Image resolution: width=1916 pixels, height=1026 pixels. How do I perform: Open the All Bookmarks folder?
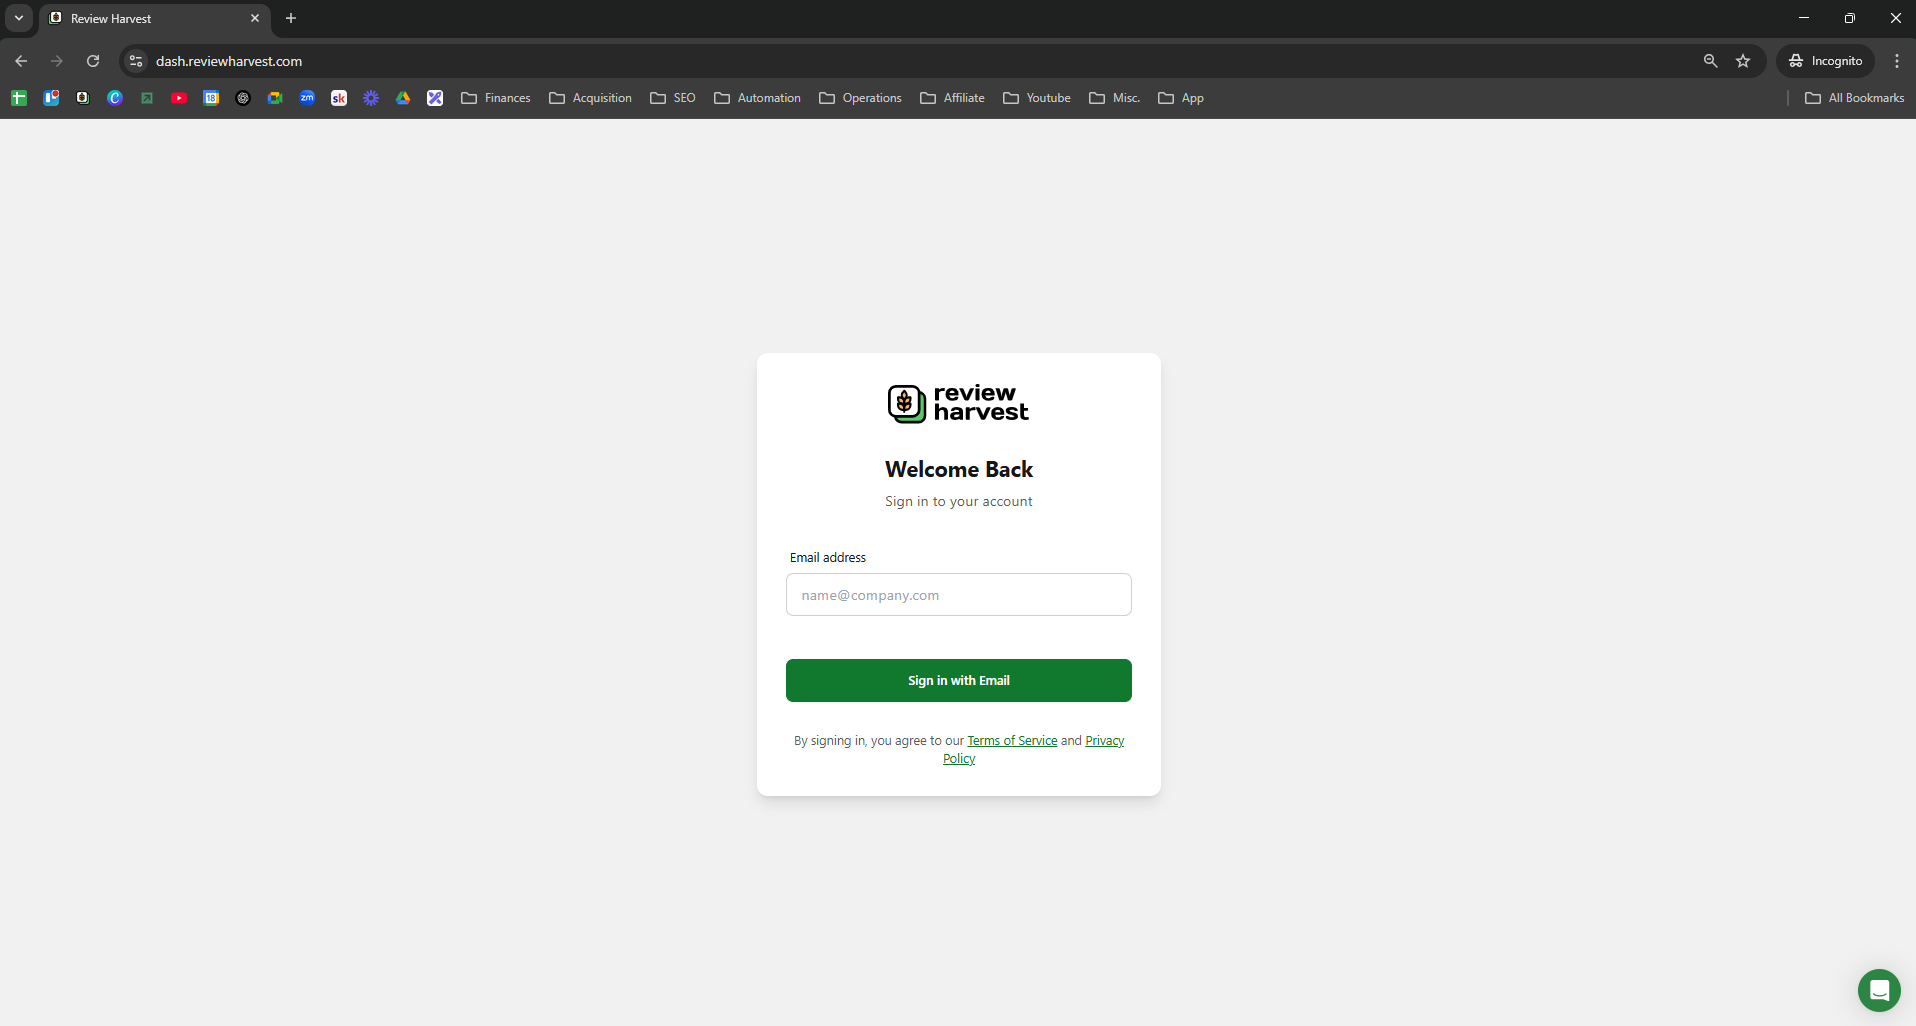click(x=1855, y=98)
